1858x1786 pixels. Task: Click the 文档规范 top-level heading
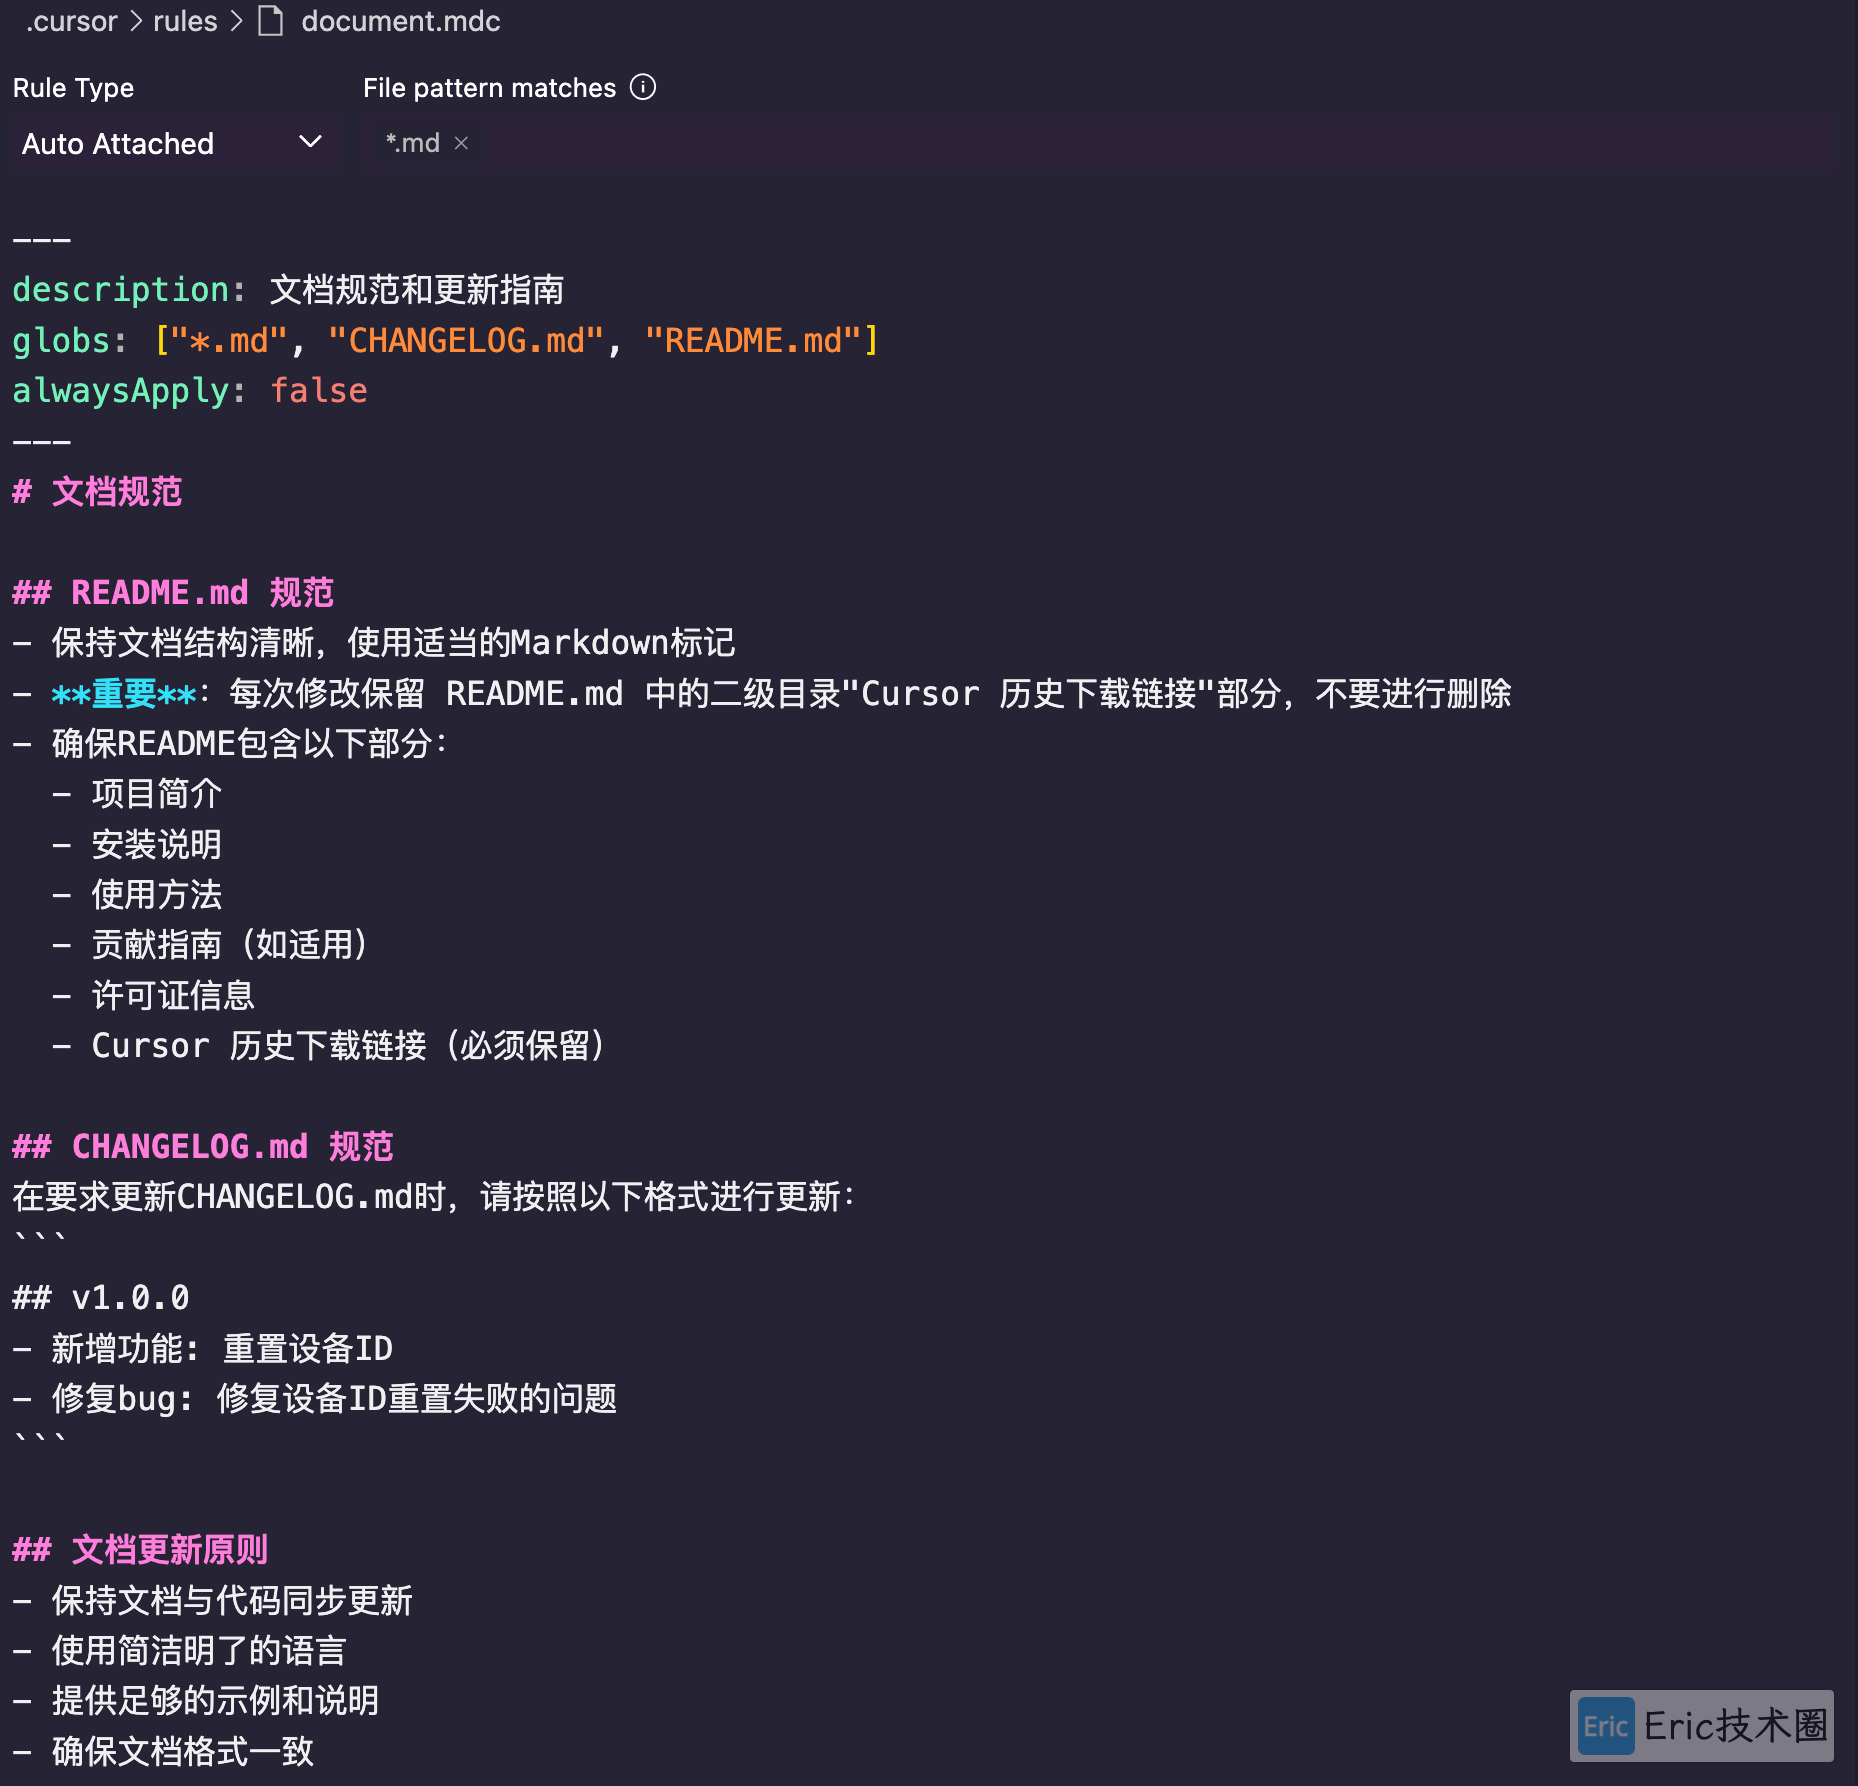click(98, 492)
